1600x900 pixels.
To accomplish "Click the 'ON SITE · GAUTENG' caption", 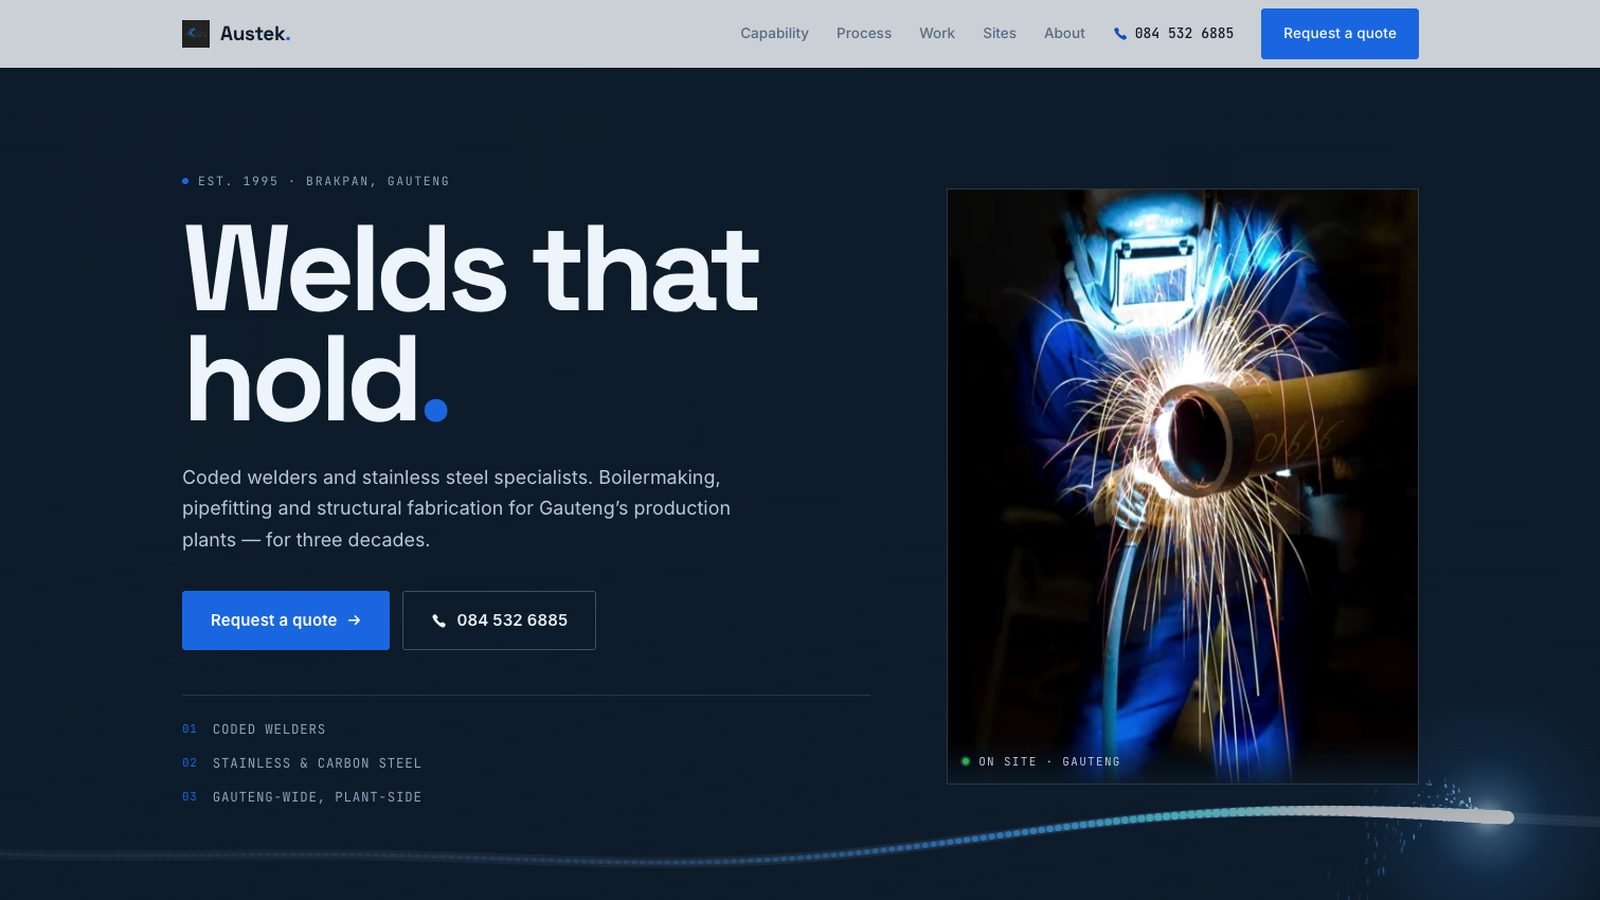I will [1041, 762].
